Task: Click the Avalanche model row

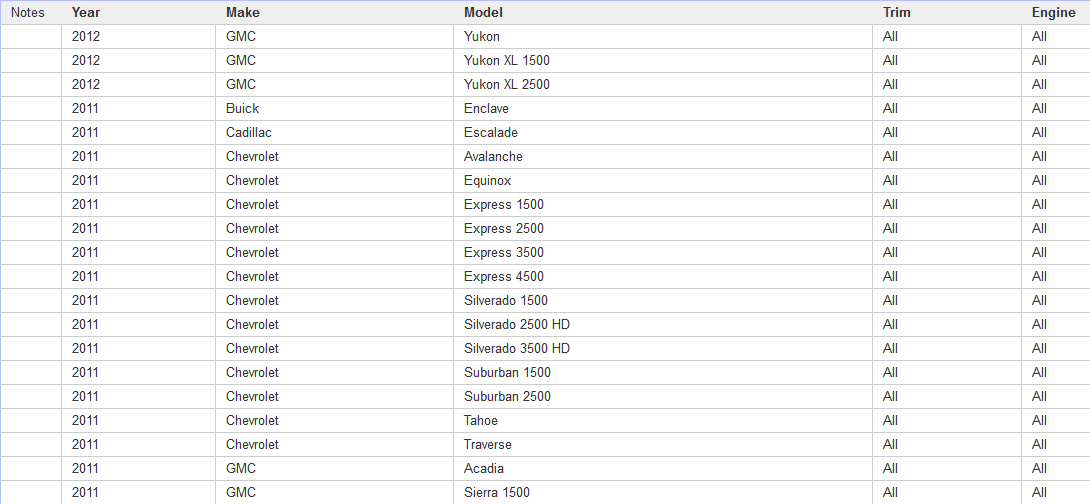Action: tap(493, 156)
